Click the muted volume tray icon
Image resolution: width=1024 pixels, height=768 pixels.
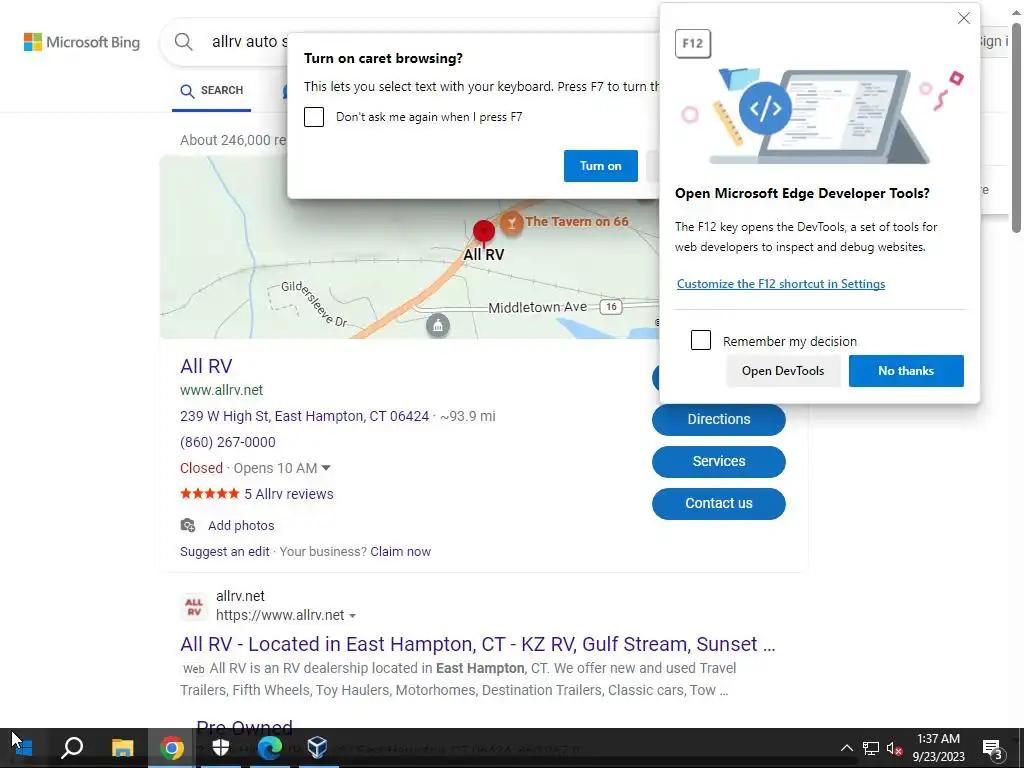pos(895,748)
